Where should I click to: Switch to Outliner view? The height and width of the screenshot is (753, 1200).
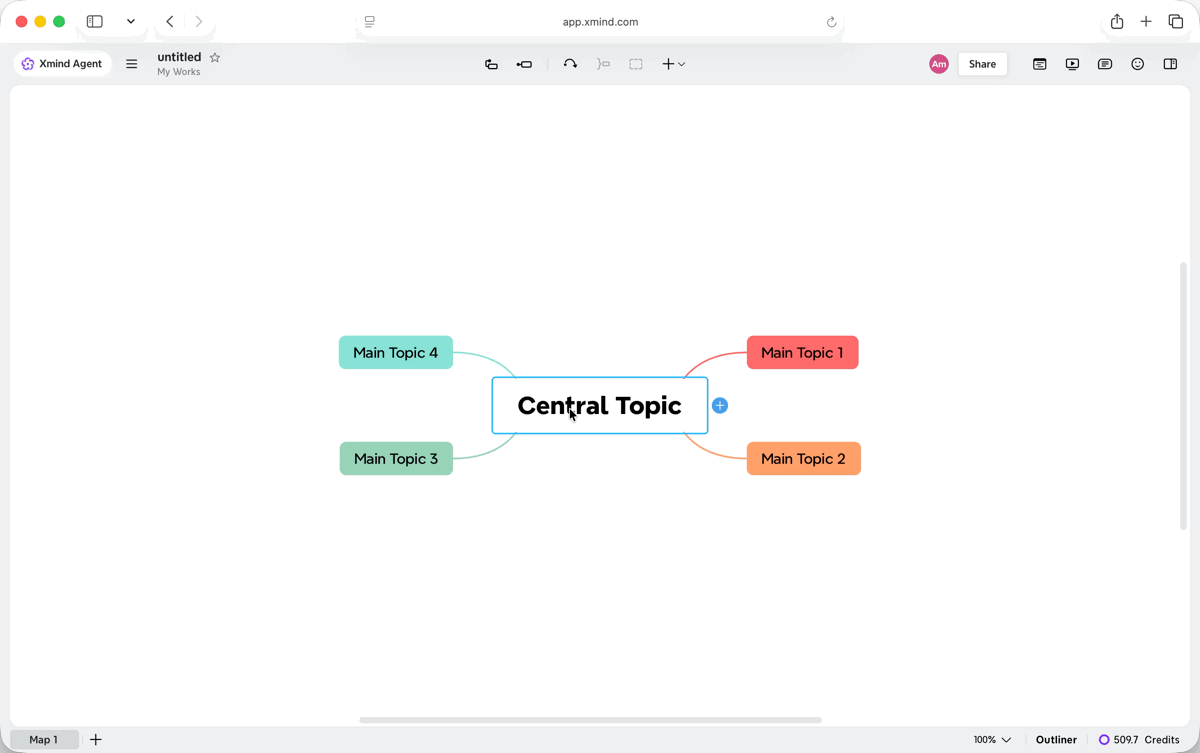tap(1056, 740)
